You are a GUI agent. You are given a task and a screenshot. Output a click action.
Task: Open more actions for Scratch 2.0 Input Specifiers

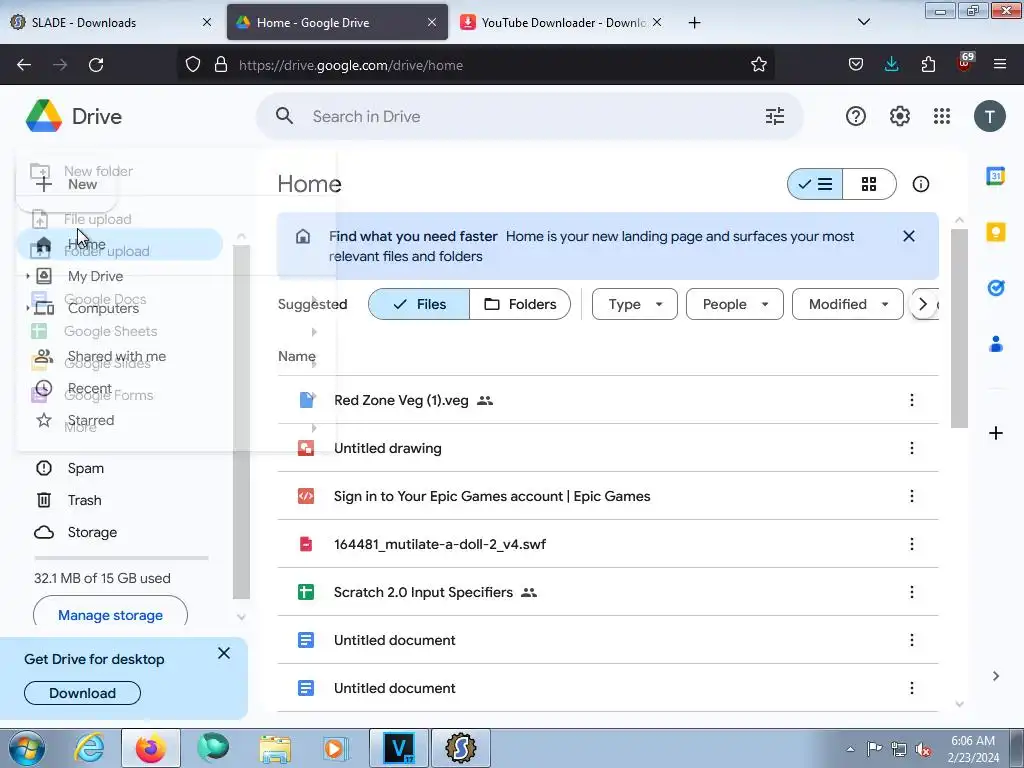coord(912,592)
